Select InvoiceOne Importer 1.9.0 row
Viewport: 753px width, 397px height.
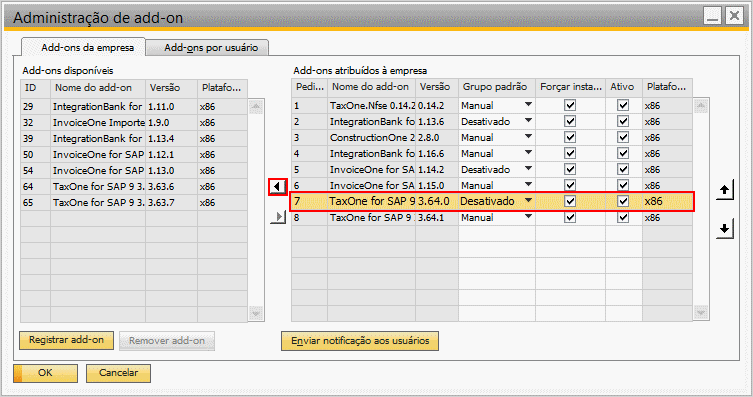pos(134,122)
